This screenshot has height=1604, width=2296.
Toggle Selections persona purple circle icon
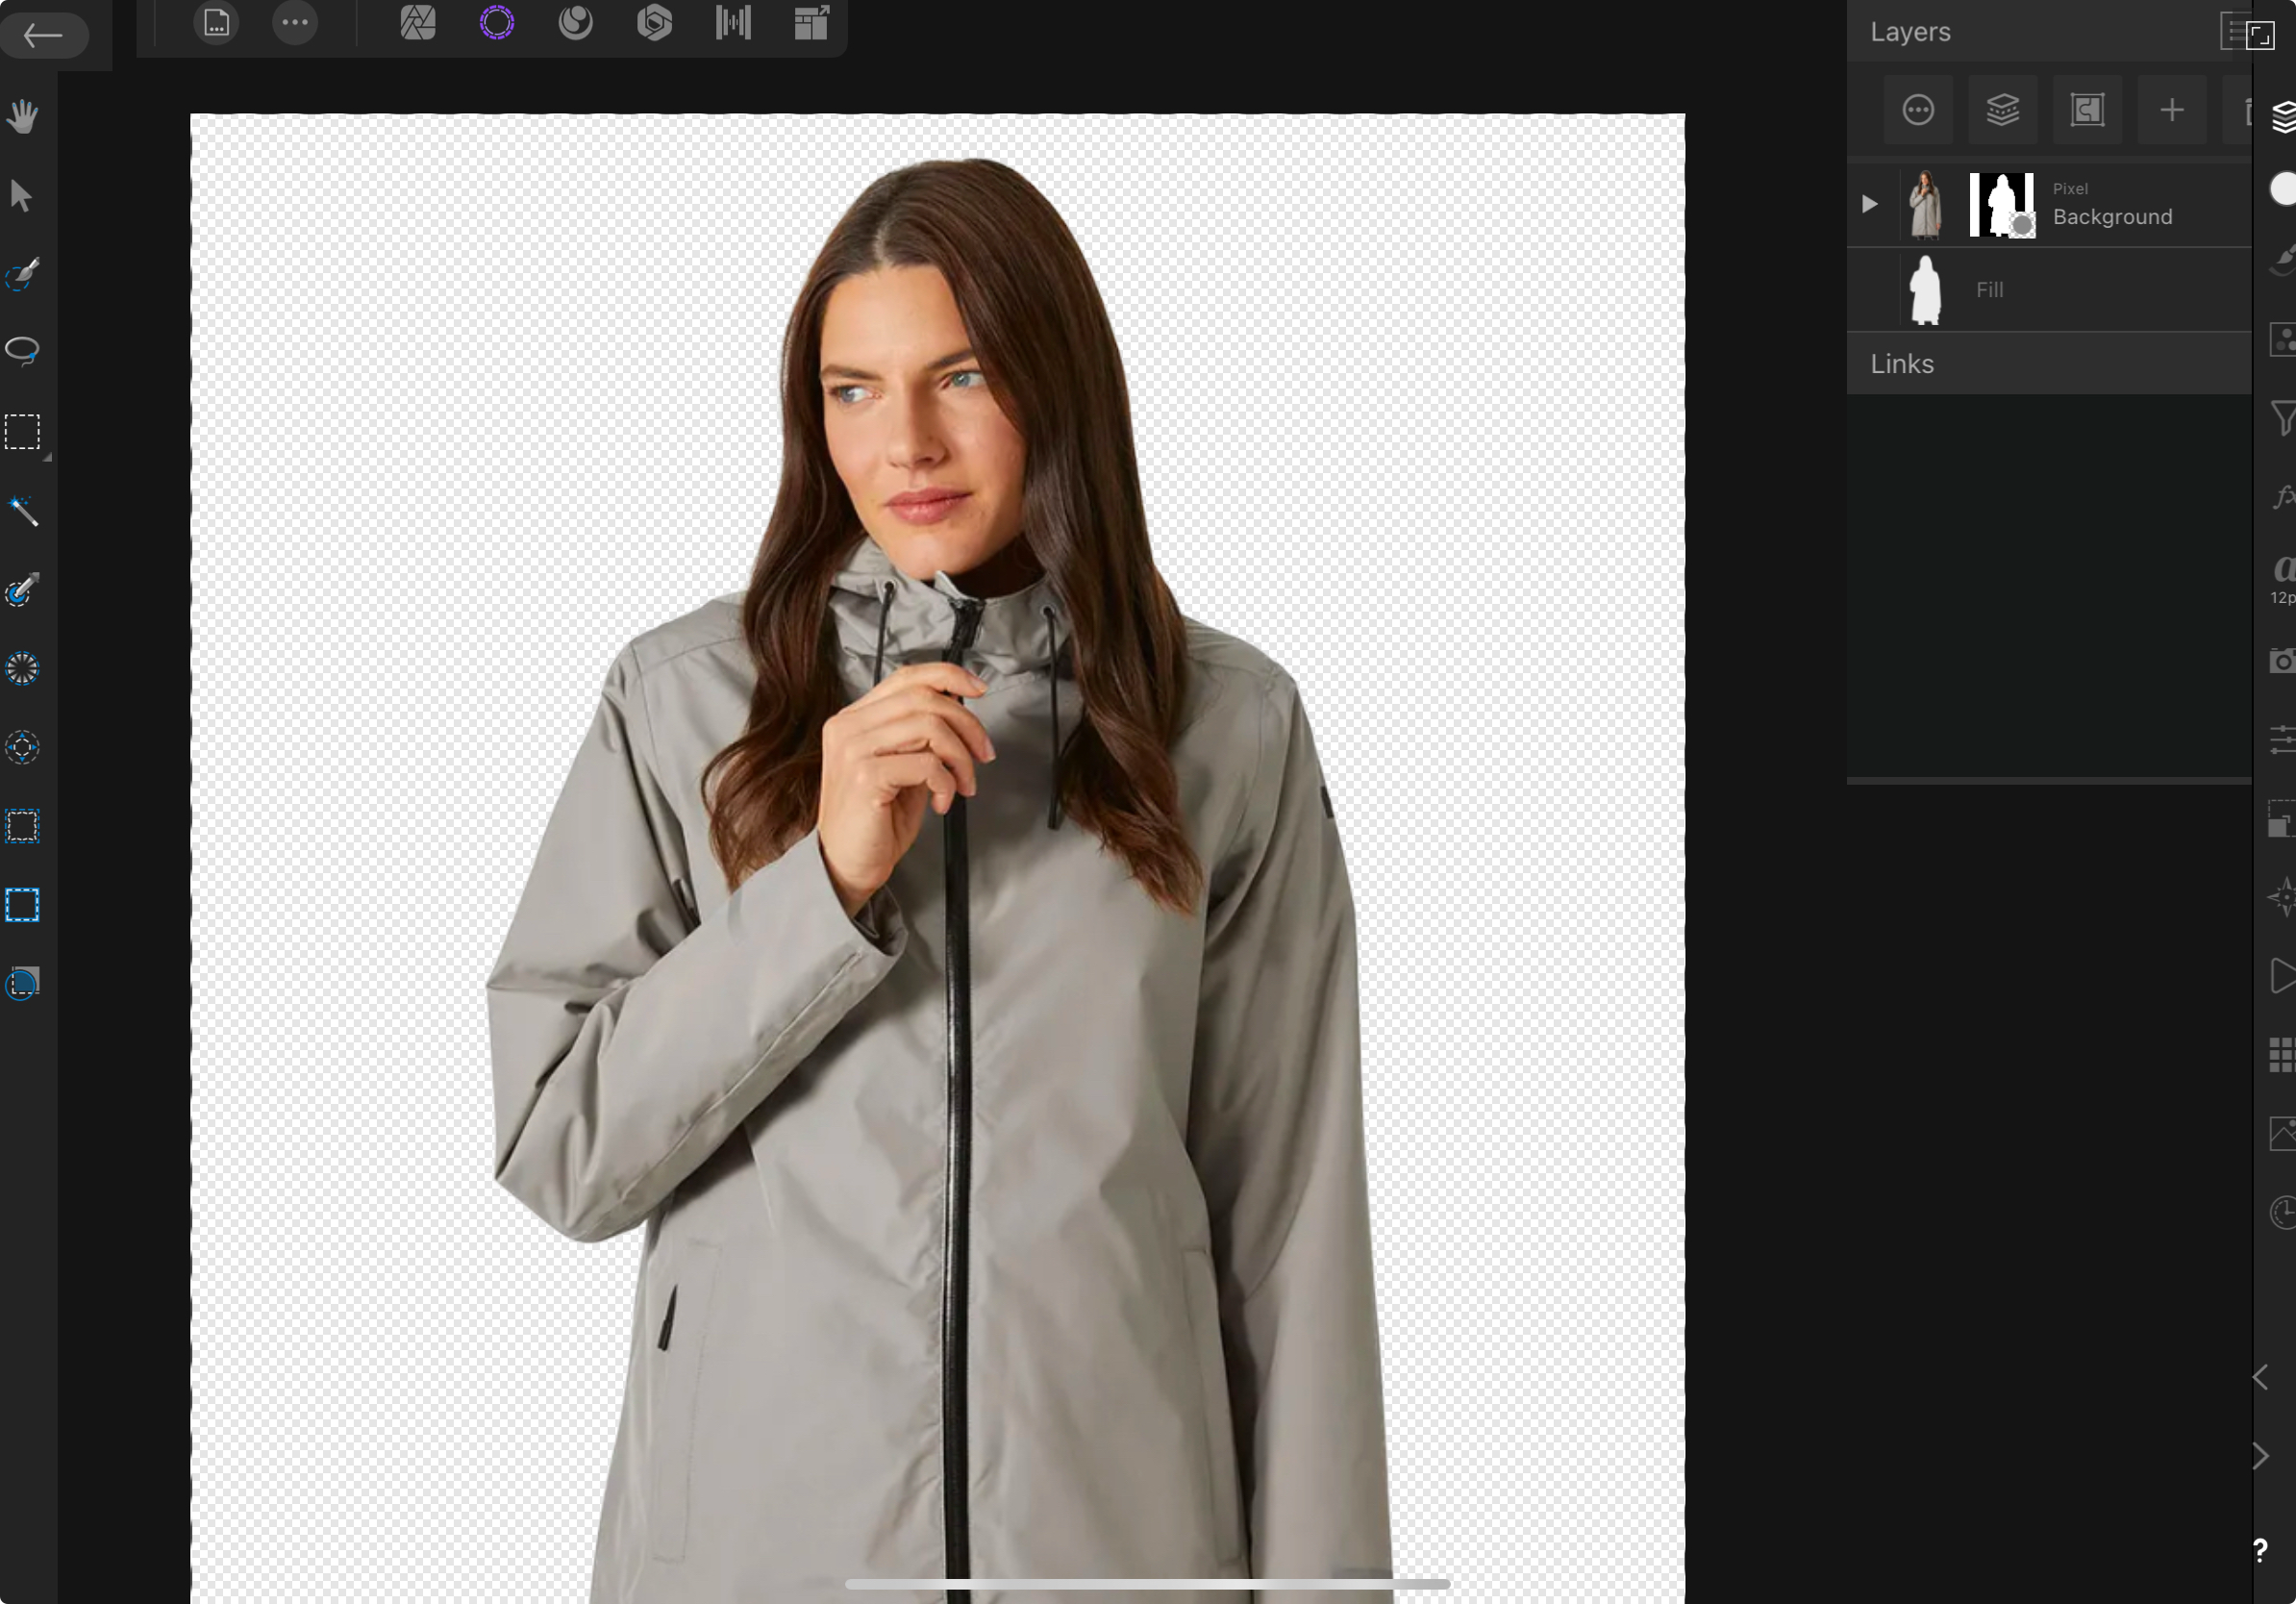497,23
